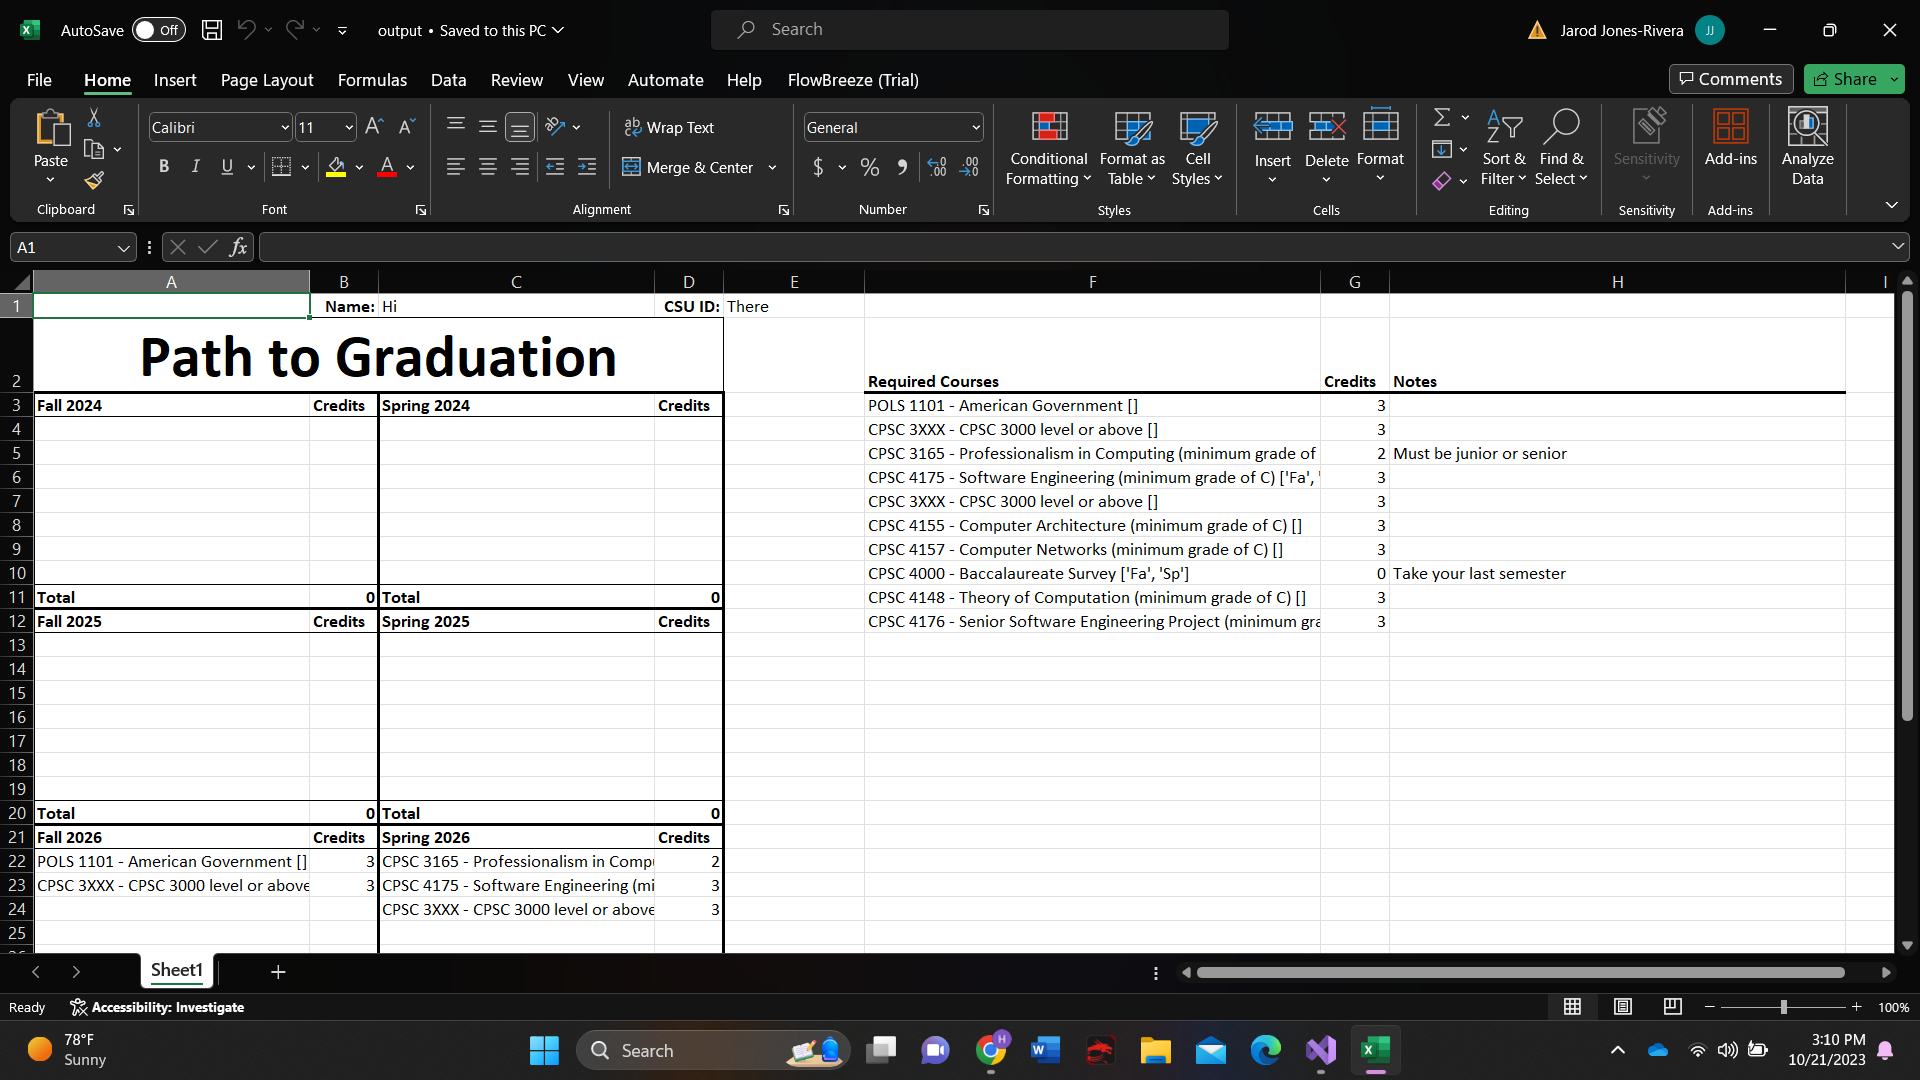
Task: Open the Add-ins button
Action: [x=1730, y=137]
